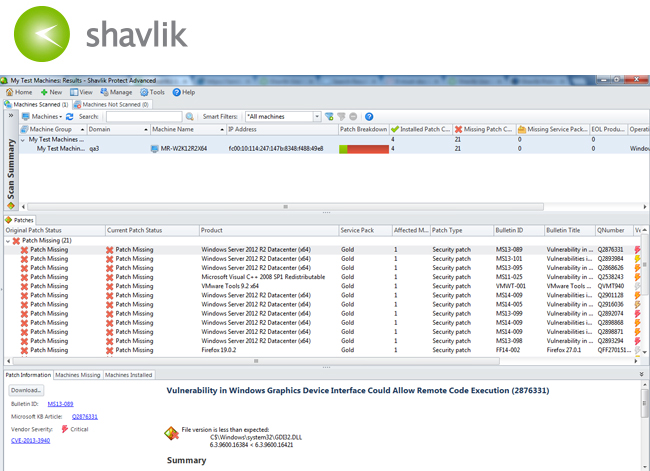Click the patch breakdown bar

tap(364, 149)
